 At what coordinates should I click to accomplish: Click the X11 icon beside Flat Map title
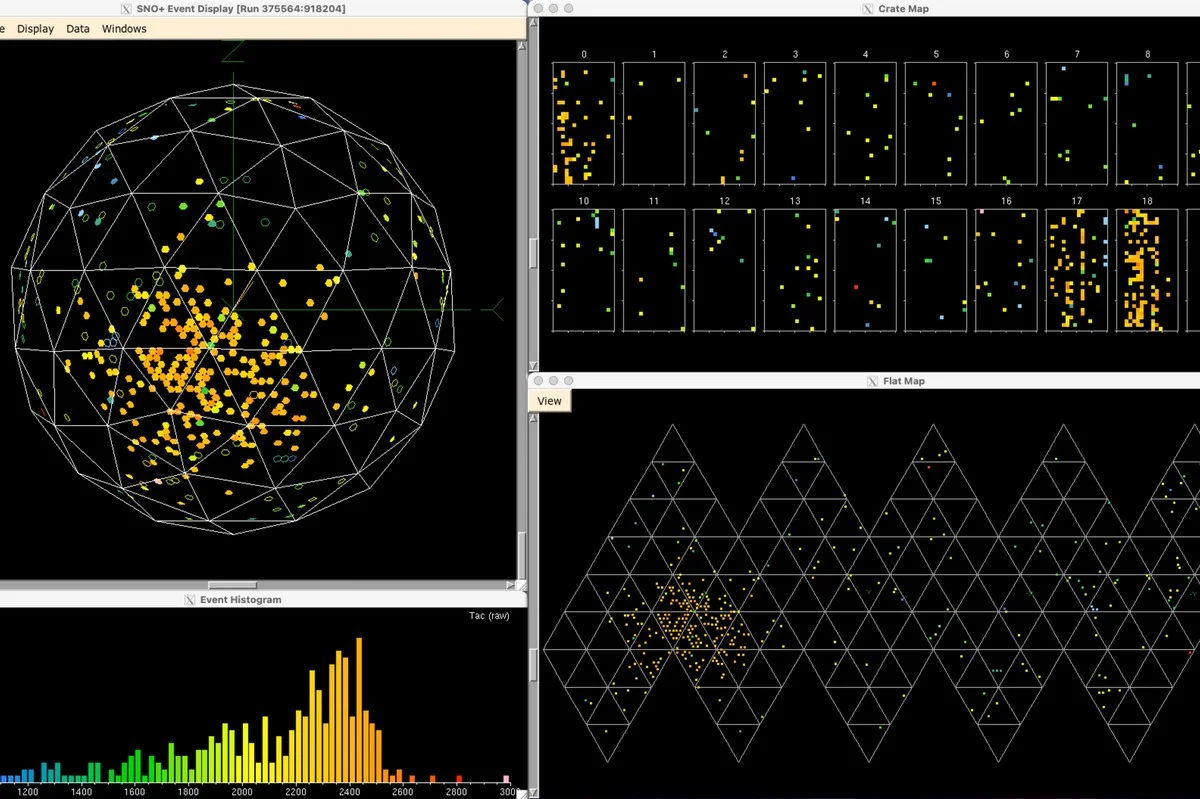pyautogui.click(x=874, y=381)
